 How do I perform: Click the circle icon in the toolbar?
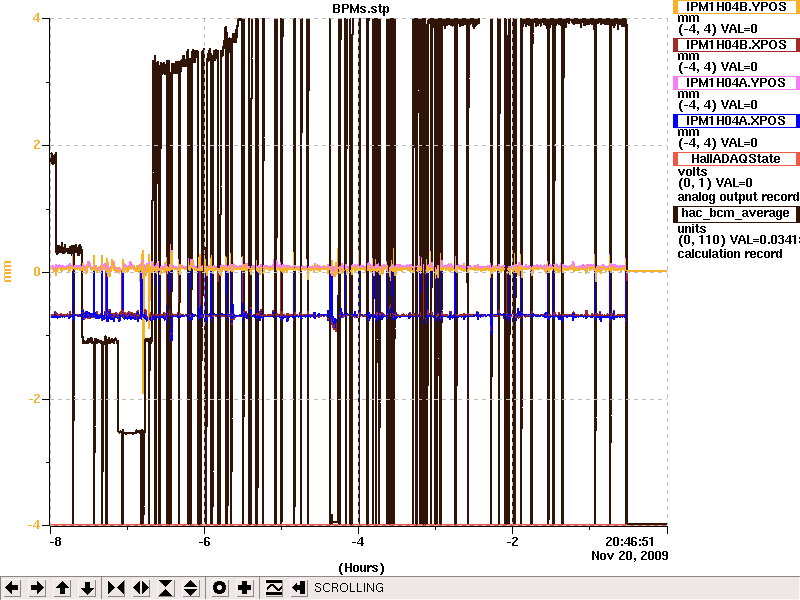219,588
